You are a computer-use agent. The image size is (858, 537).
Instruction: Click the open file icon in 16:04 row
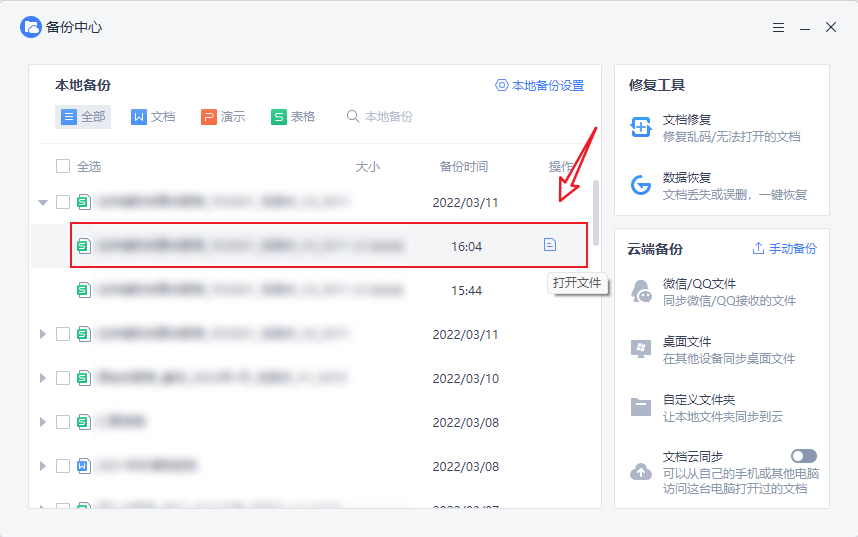click(x=549, y=245)
